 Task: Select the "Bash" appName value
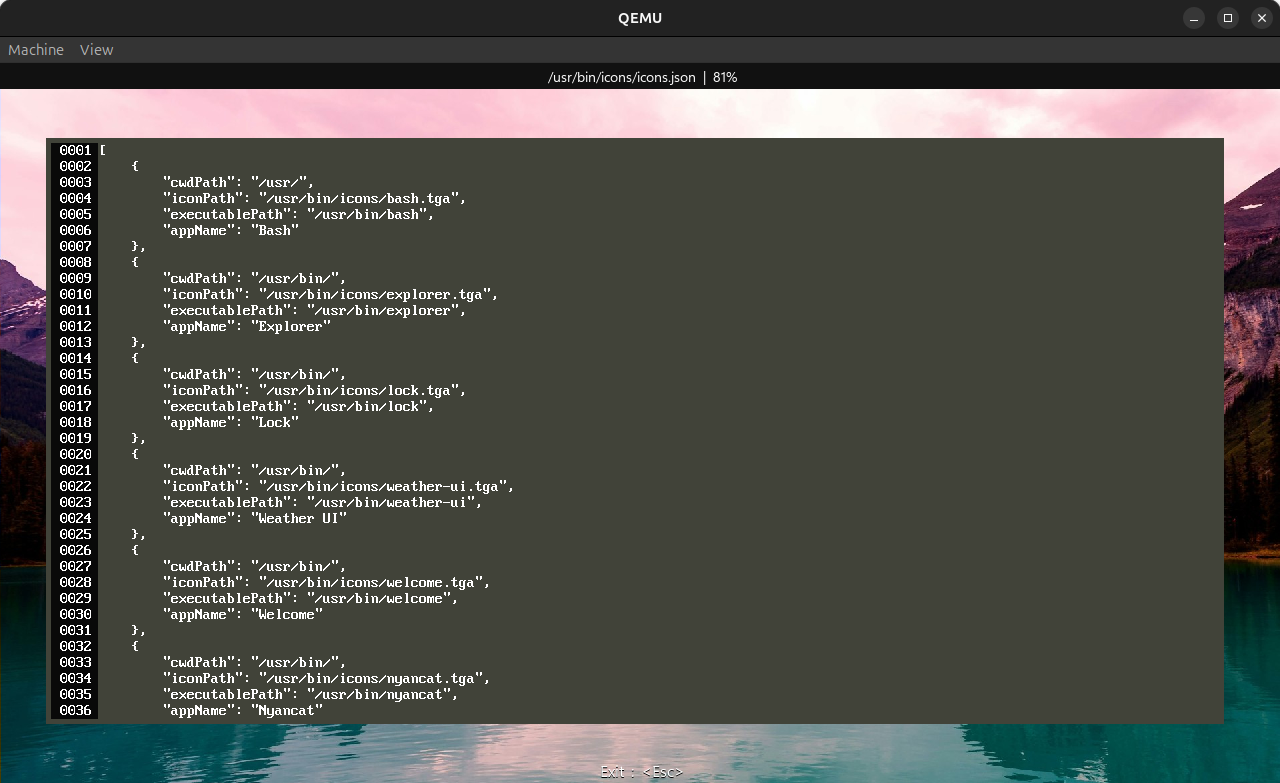coord(275,230)
